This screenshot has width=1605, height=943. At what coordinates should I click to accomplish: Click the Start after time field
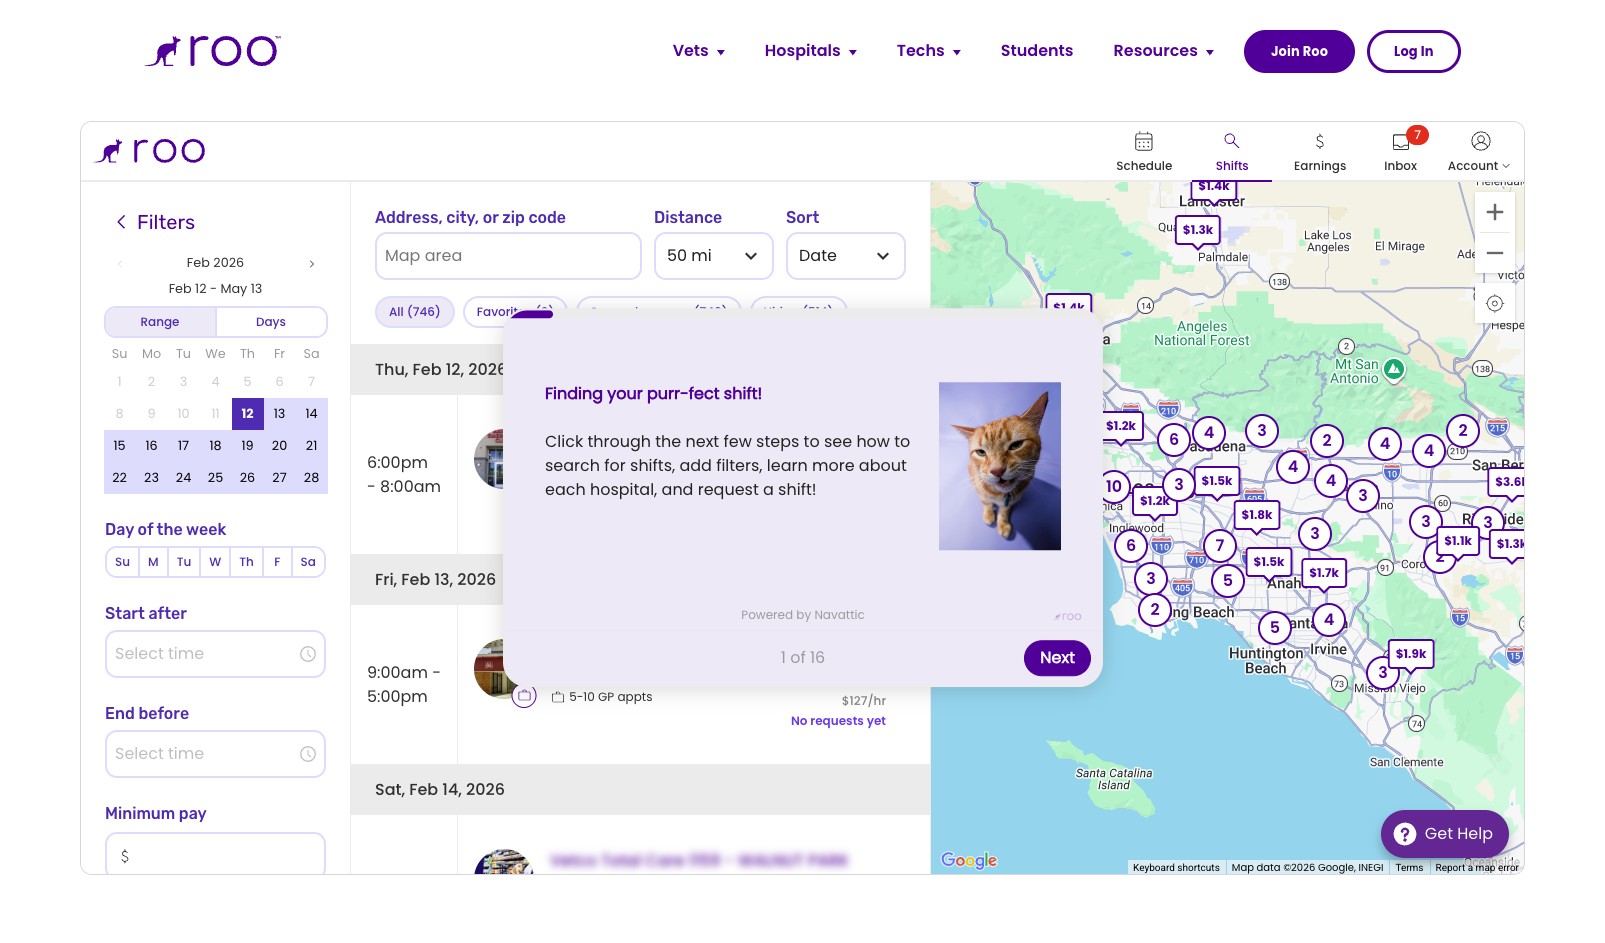pos(215,654)
